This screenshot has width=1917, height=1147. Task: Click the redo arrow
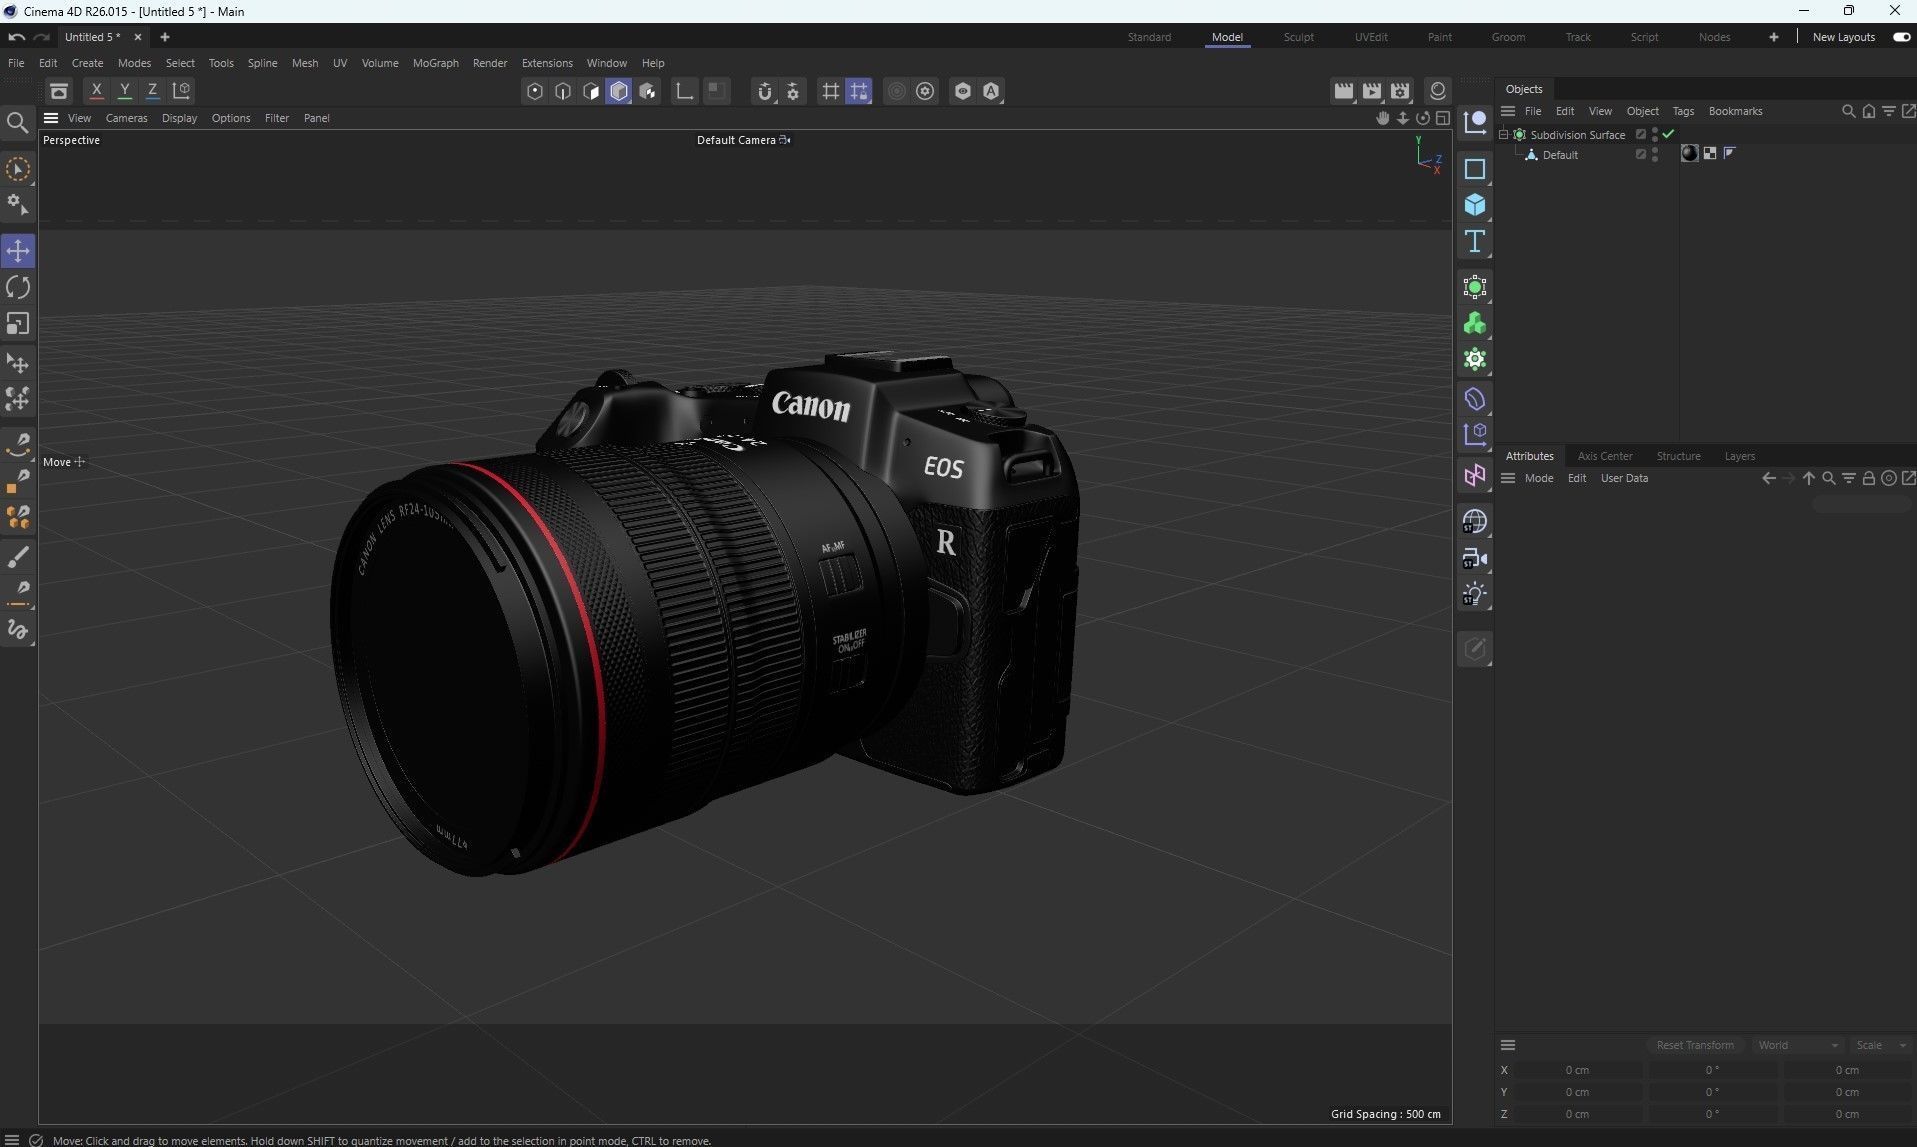pyautogui.click(x=42, y=37)
